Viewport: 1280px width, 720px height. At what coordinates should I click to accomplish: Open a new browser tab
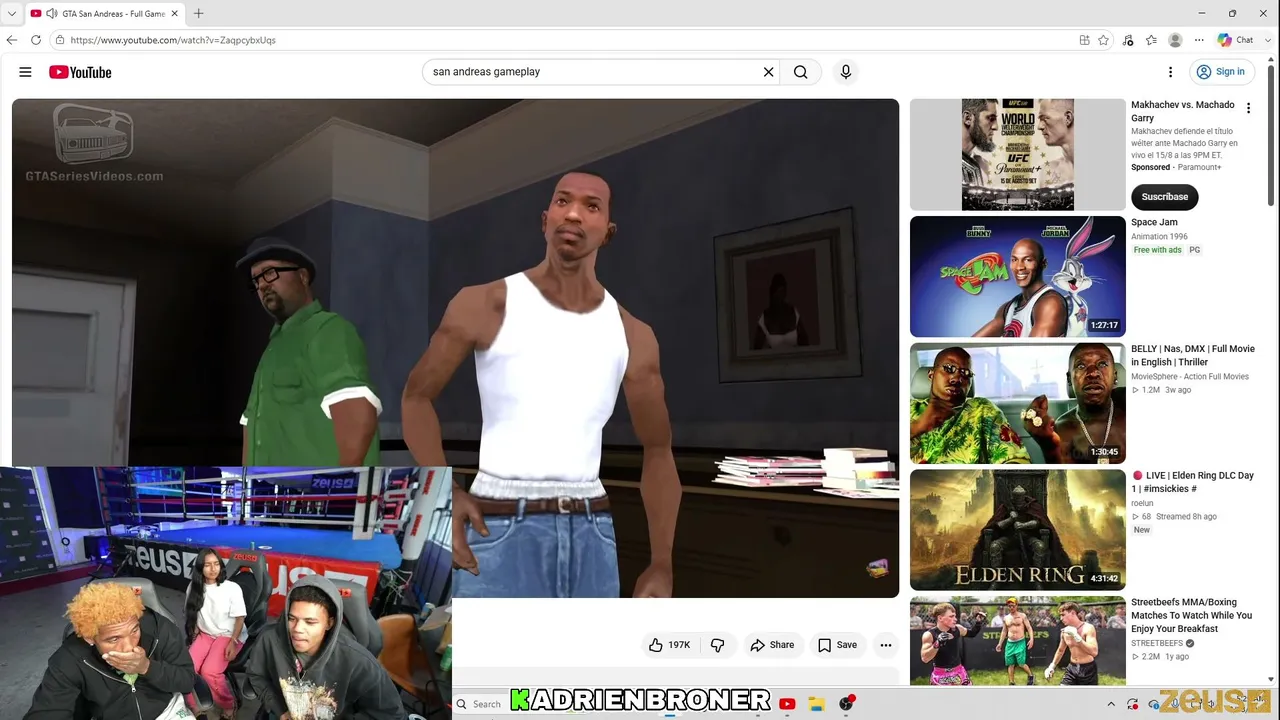pos(198,14)
